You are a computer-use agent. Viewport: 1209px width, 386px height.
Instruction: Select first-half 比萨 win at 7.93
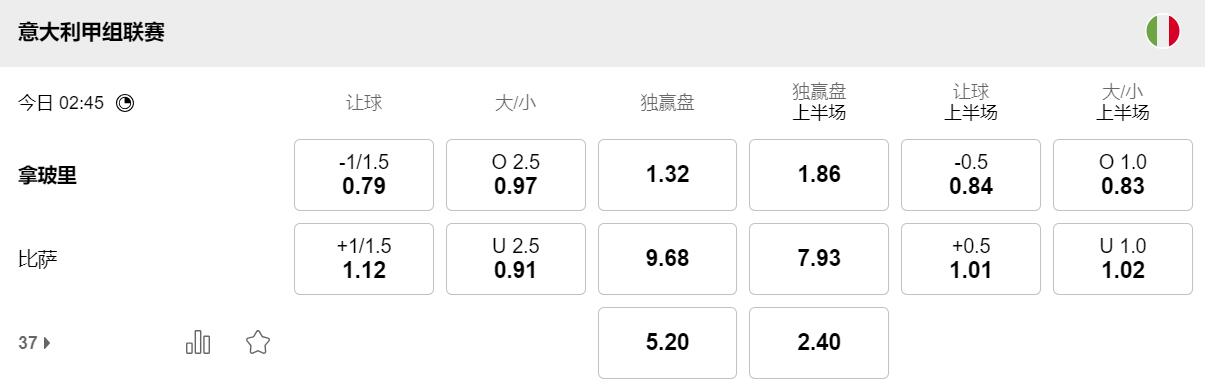819,259
